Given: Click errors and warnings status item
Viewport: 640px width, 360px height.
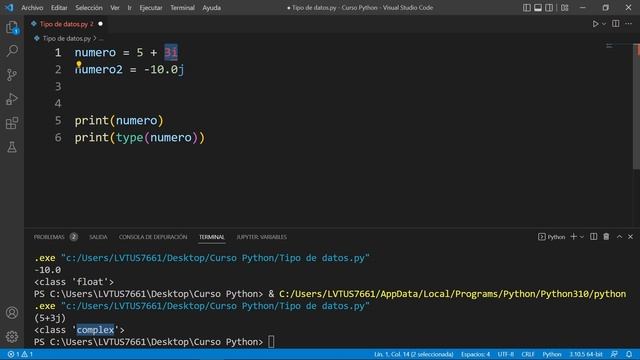Looking at the screenshot, I should point(20,354).
